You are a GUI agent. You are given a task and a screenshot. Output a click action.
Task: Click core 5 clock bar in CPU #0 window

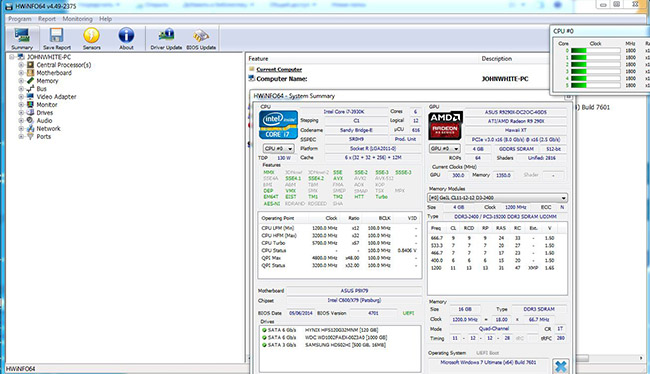(595, 85)
